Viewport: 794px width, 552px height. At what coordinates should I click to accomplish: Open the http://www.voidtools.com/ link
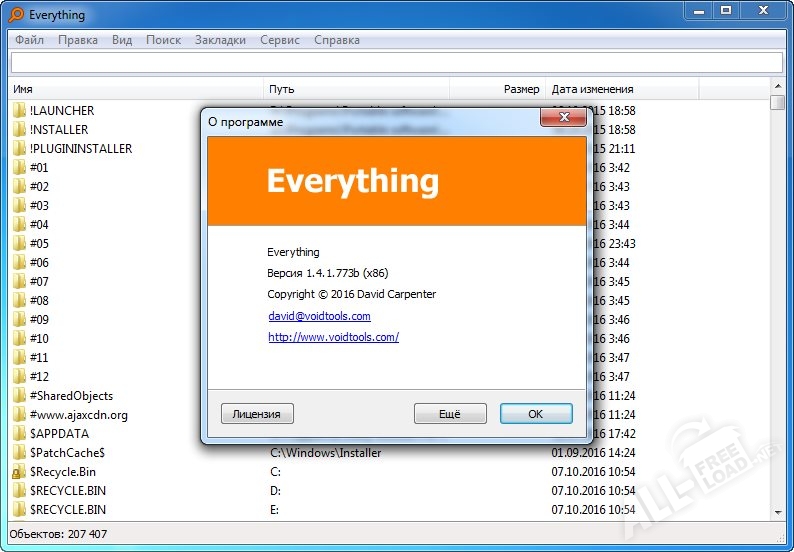pos(334,337)
